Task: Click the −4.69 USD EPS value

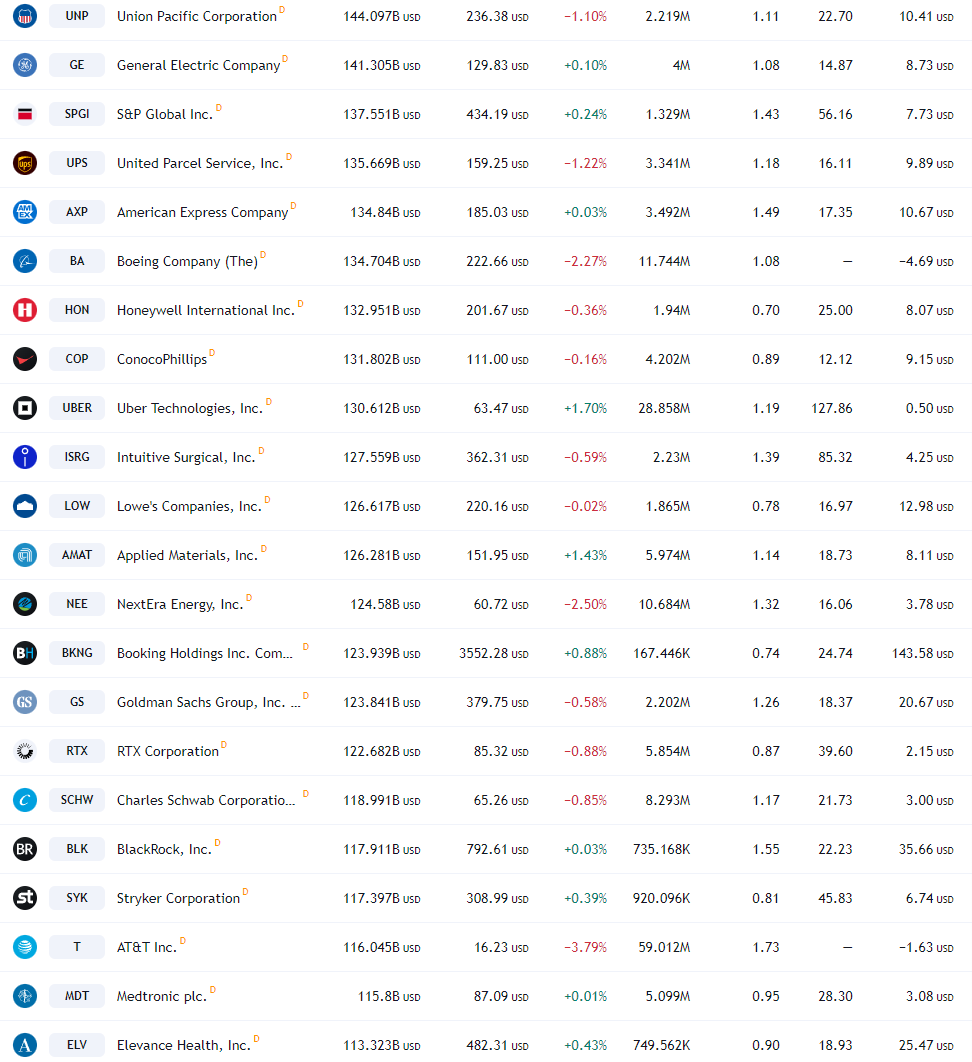Action: (x=926, y=261)
